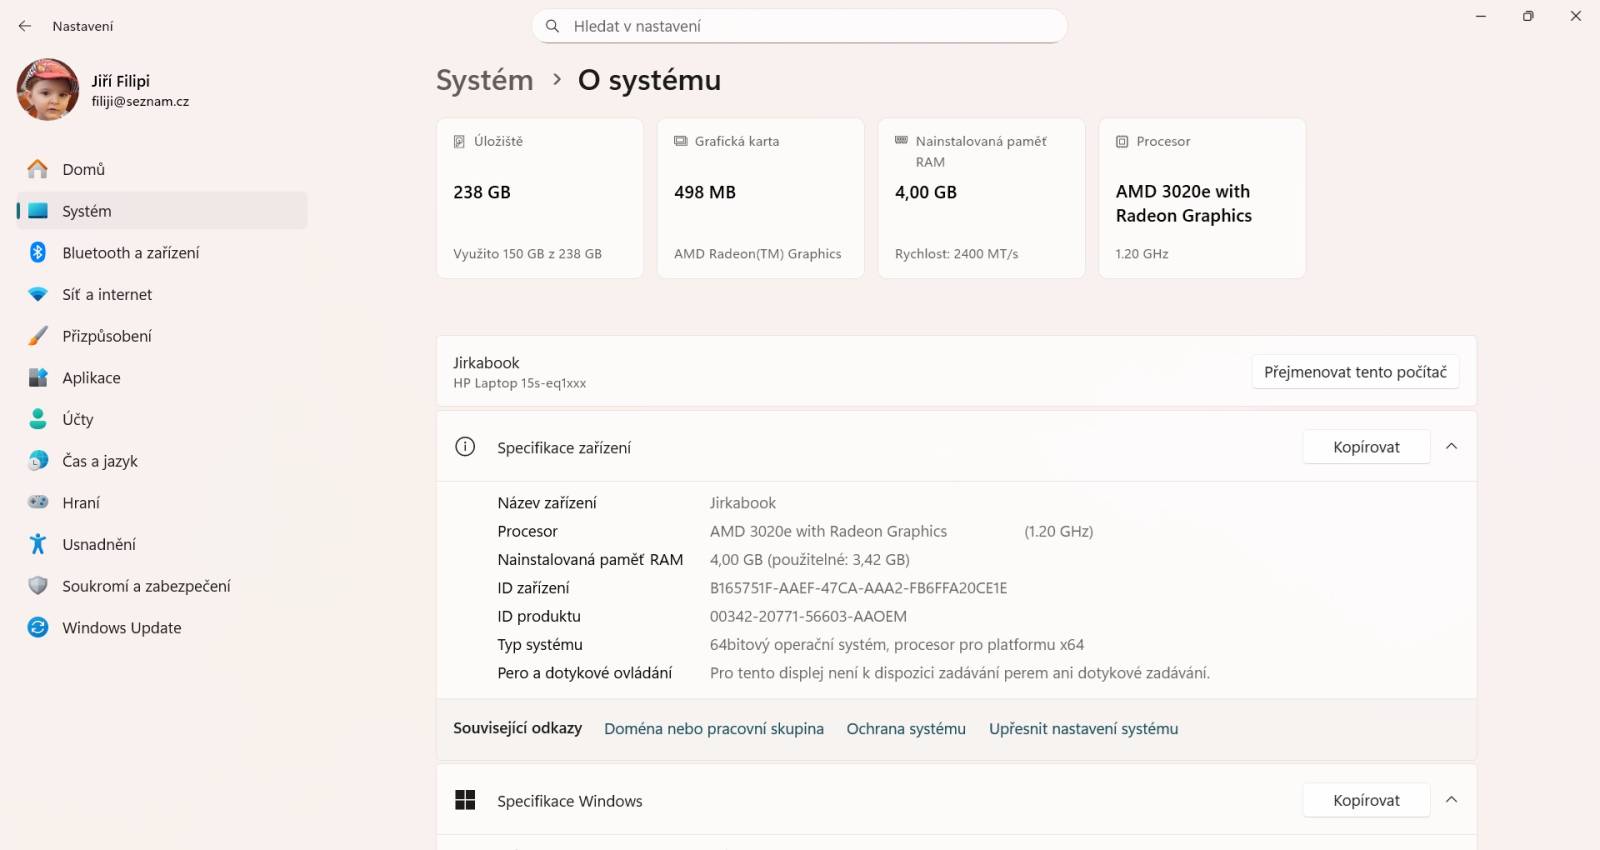Select Čas a jazyk menu item
The image size is (1600, 850).
coord(100,461)
